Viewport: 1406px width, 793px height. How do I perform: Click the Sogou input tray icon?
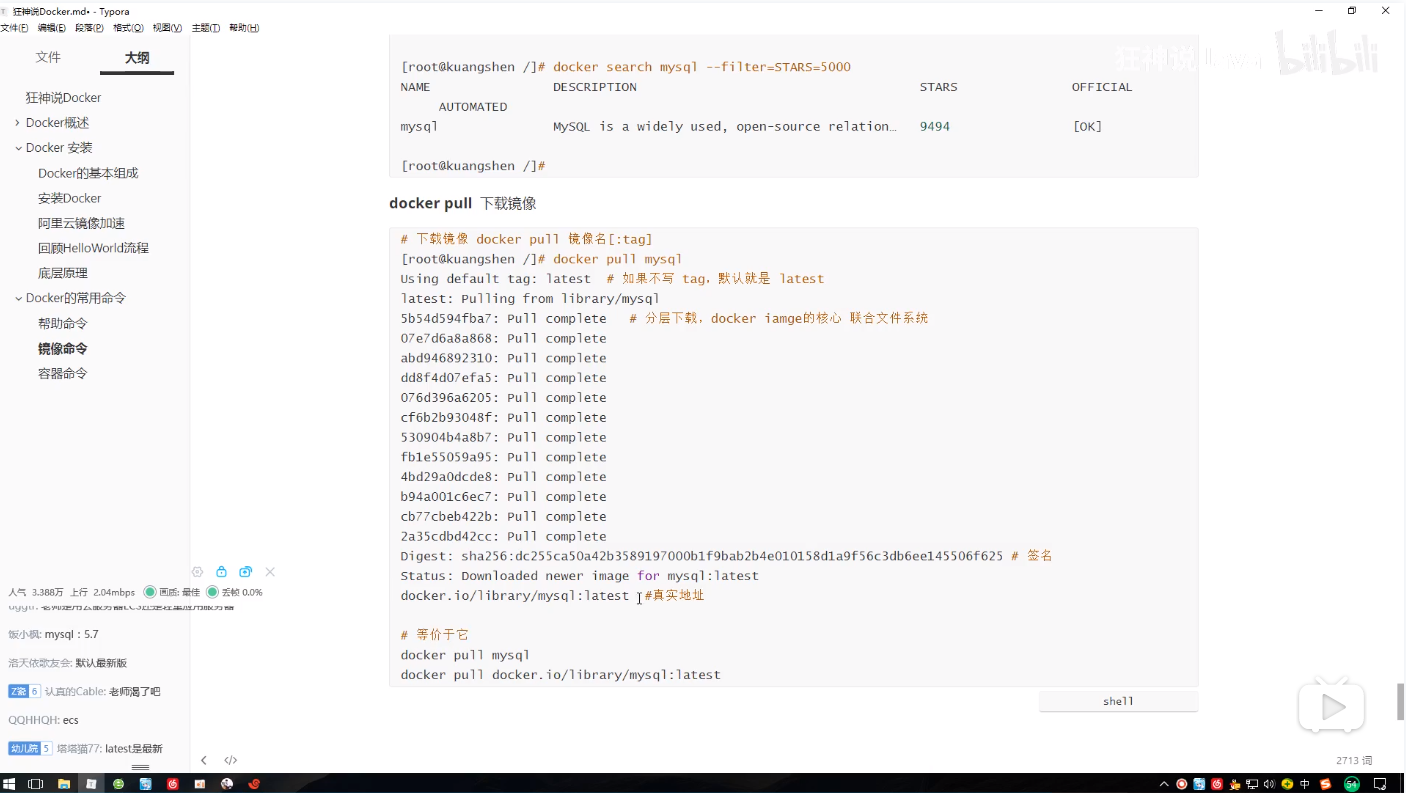1325,784
